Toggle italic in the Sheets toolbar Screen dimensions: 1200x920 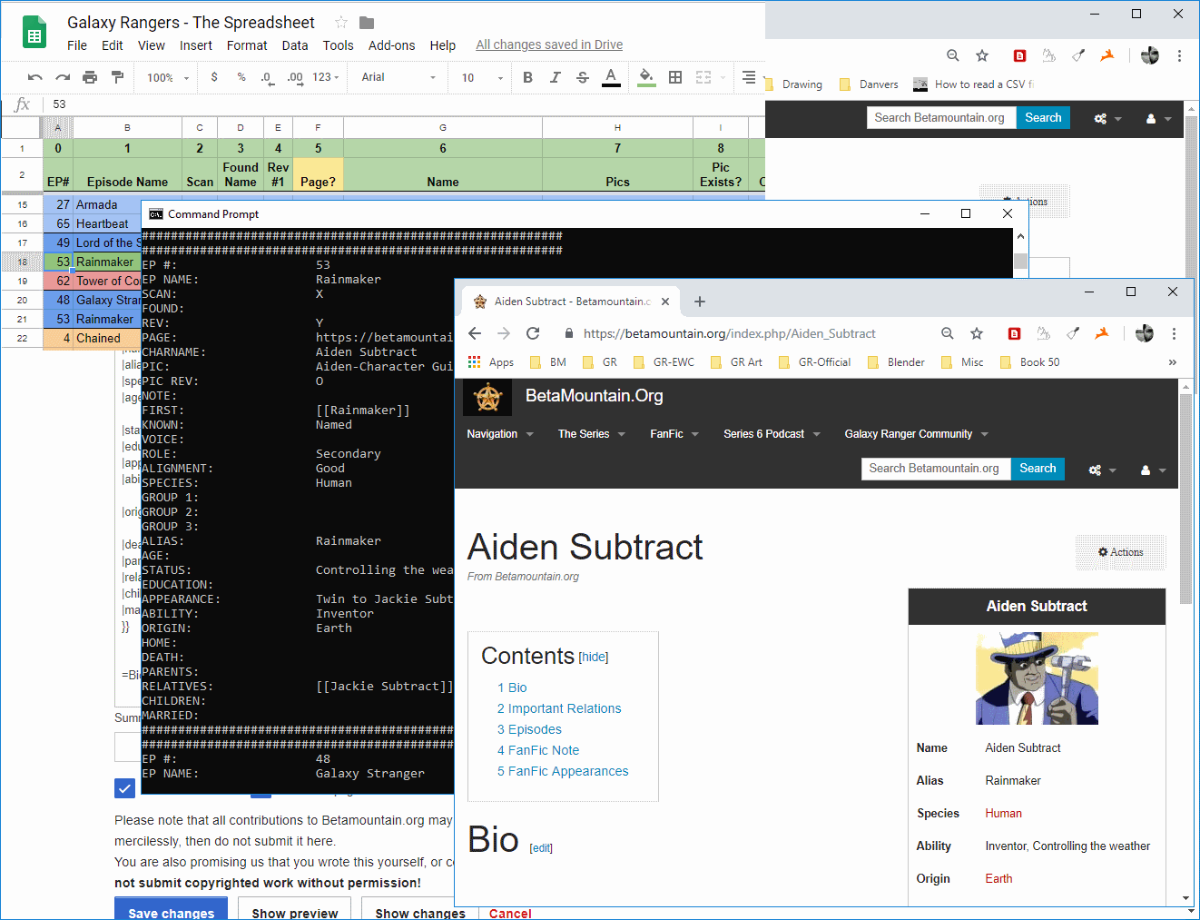click(555, 77)
